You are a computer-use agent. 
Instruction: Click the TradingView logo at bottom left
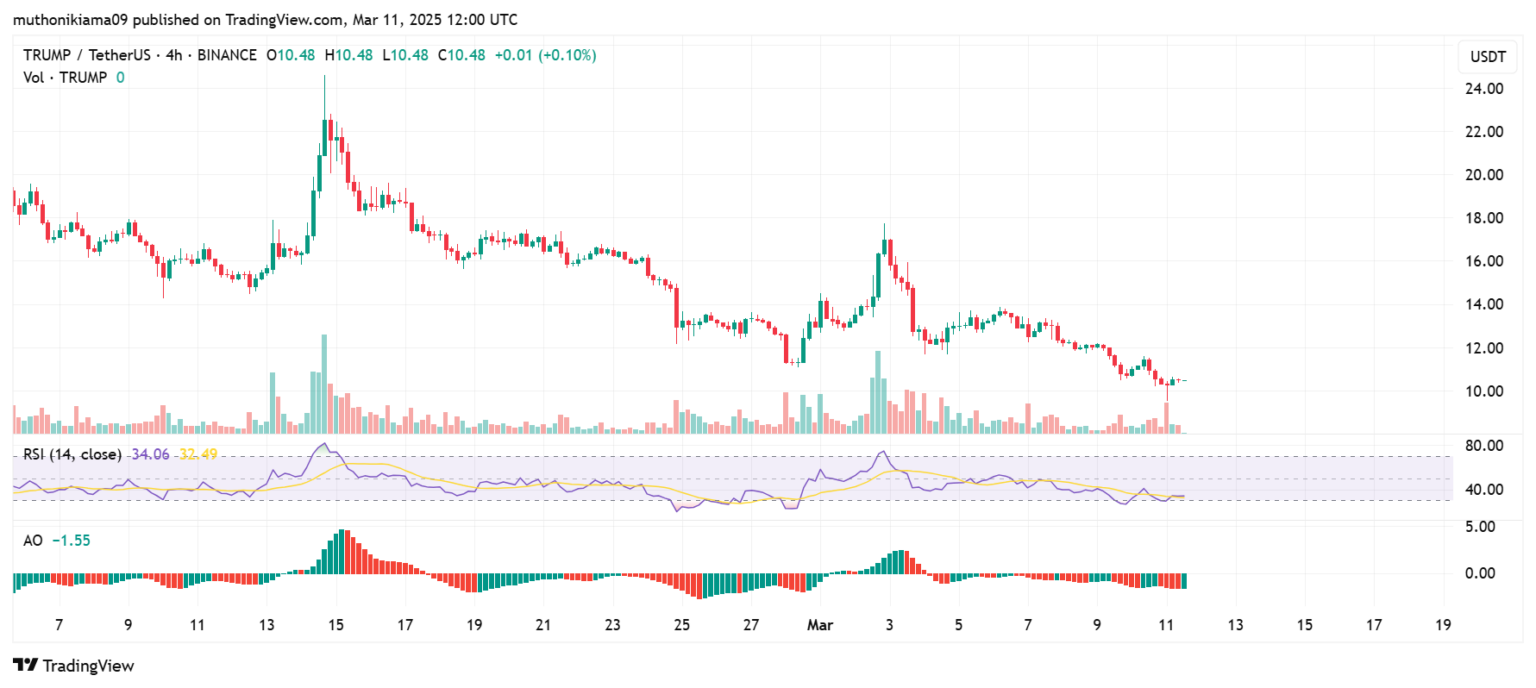(x=73, y=665)
